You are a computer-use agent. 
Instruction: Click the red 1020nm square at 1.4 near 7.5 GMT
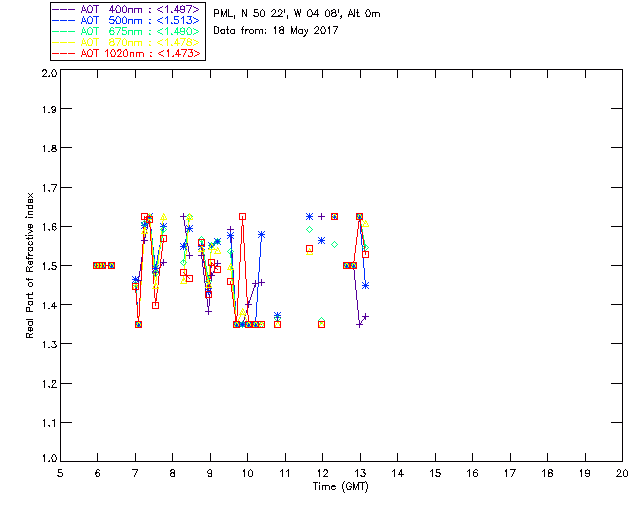pos(155,305)
